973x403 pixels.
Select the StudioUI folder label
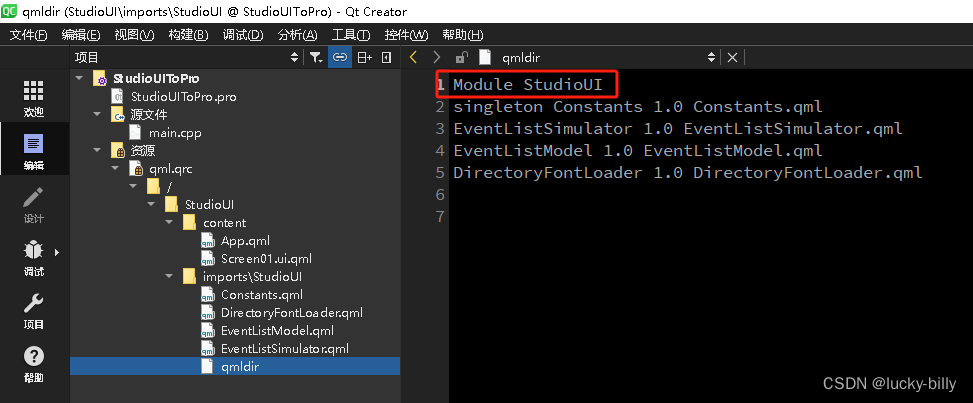click(x=209, y=205)
